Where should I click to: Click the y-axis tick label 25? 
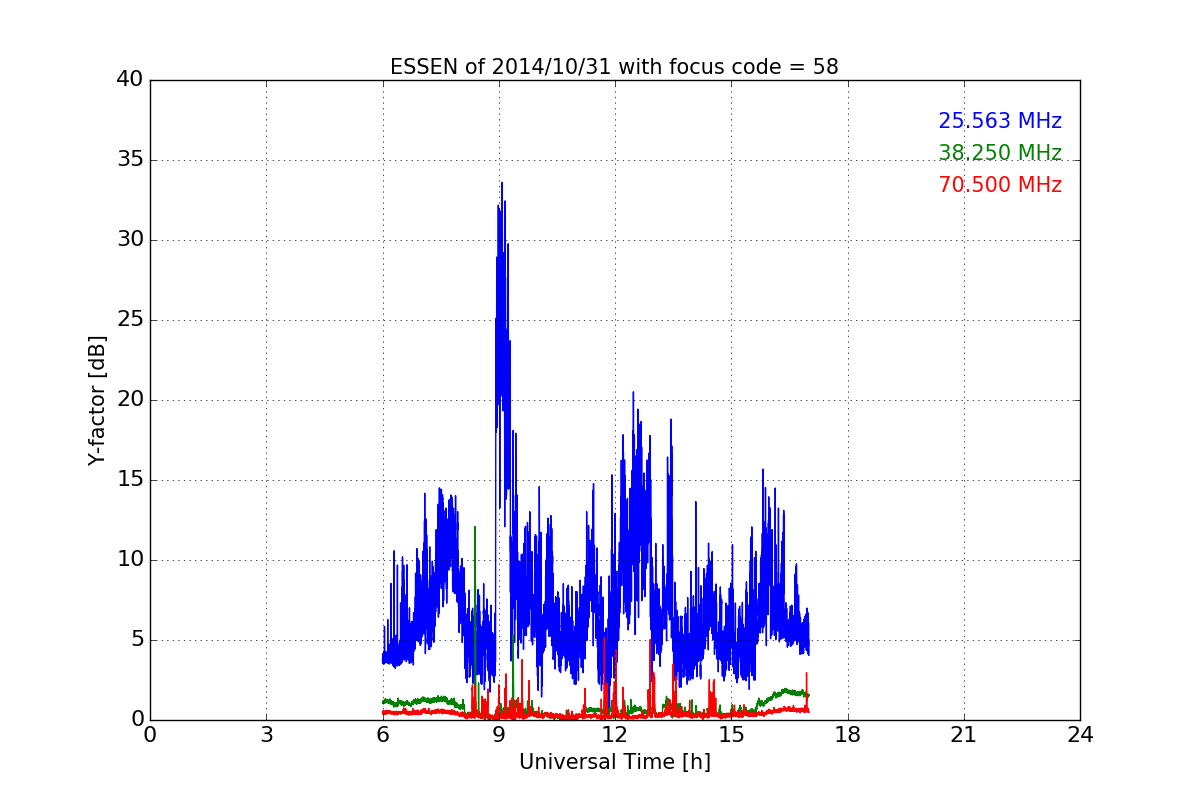(129, 320)
